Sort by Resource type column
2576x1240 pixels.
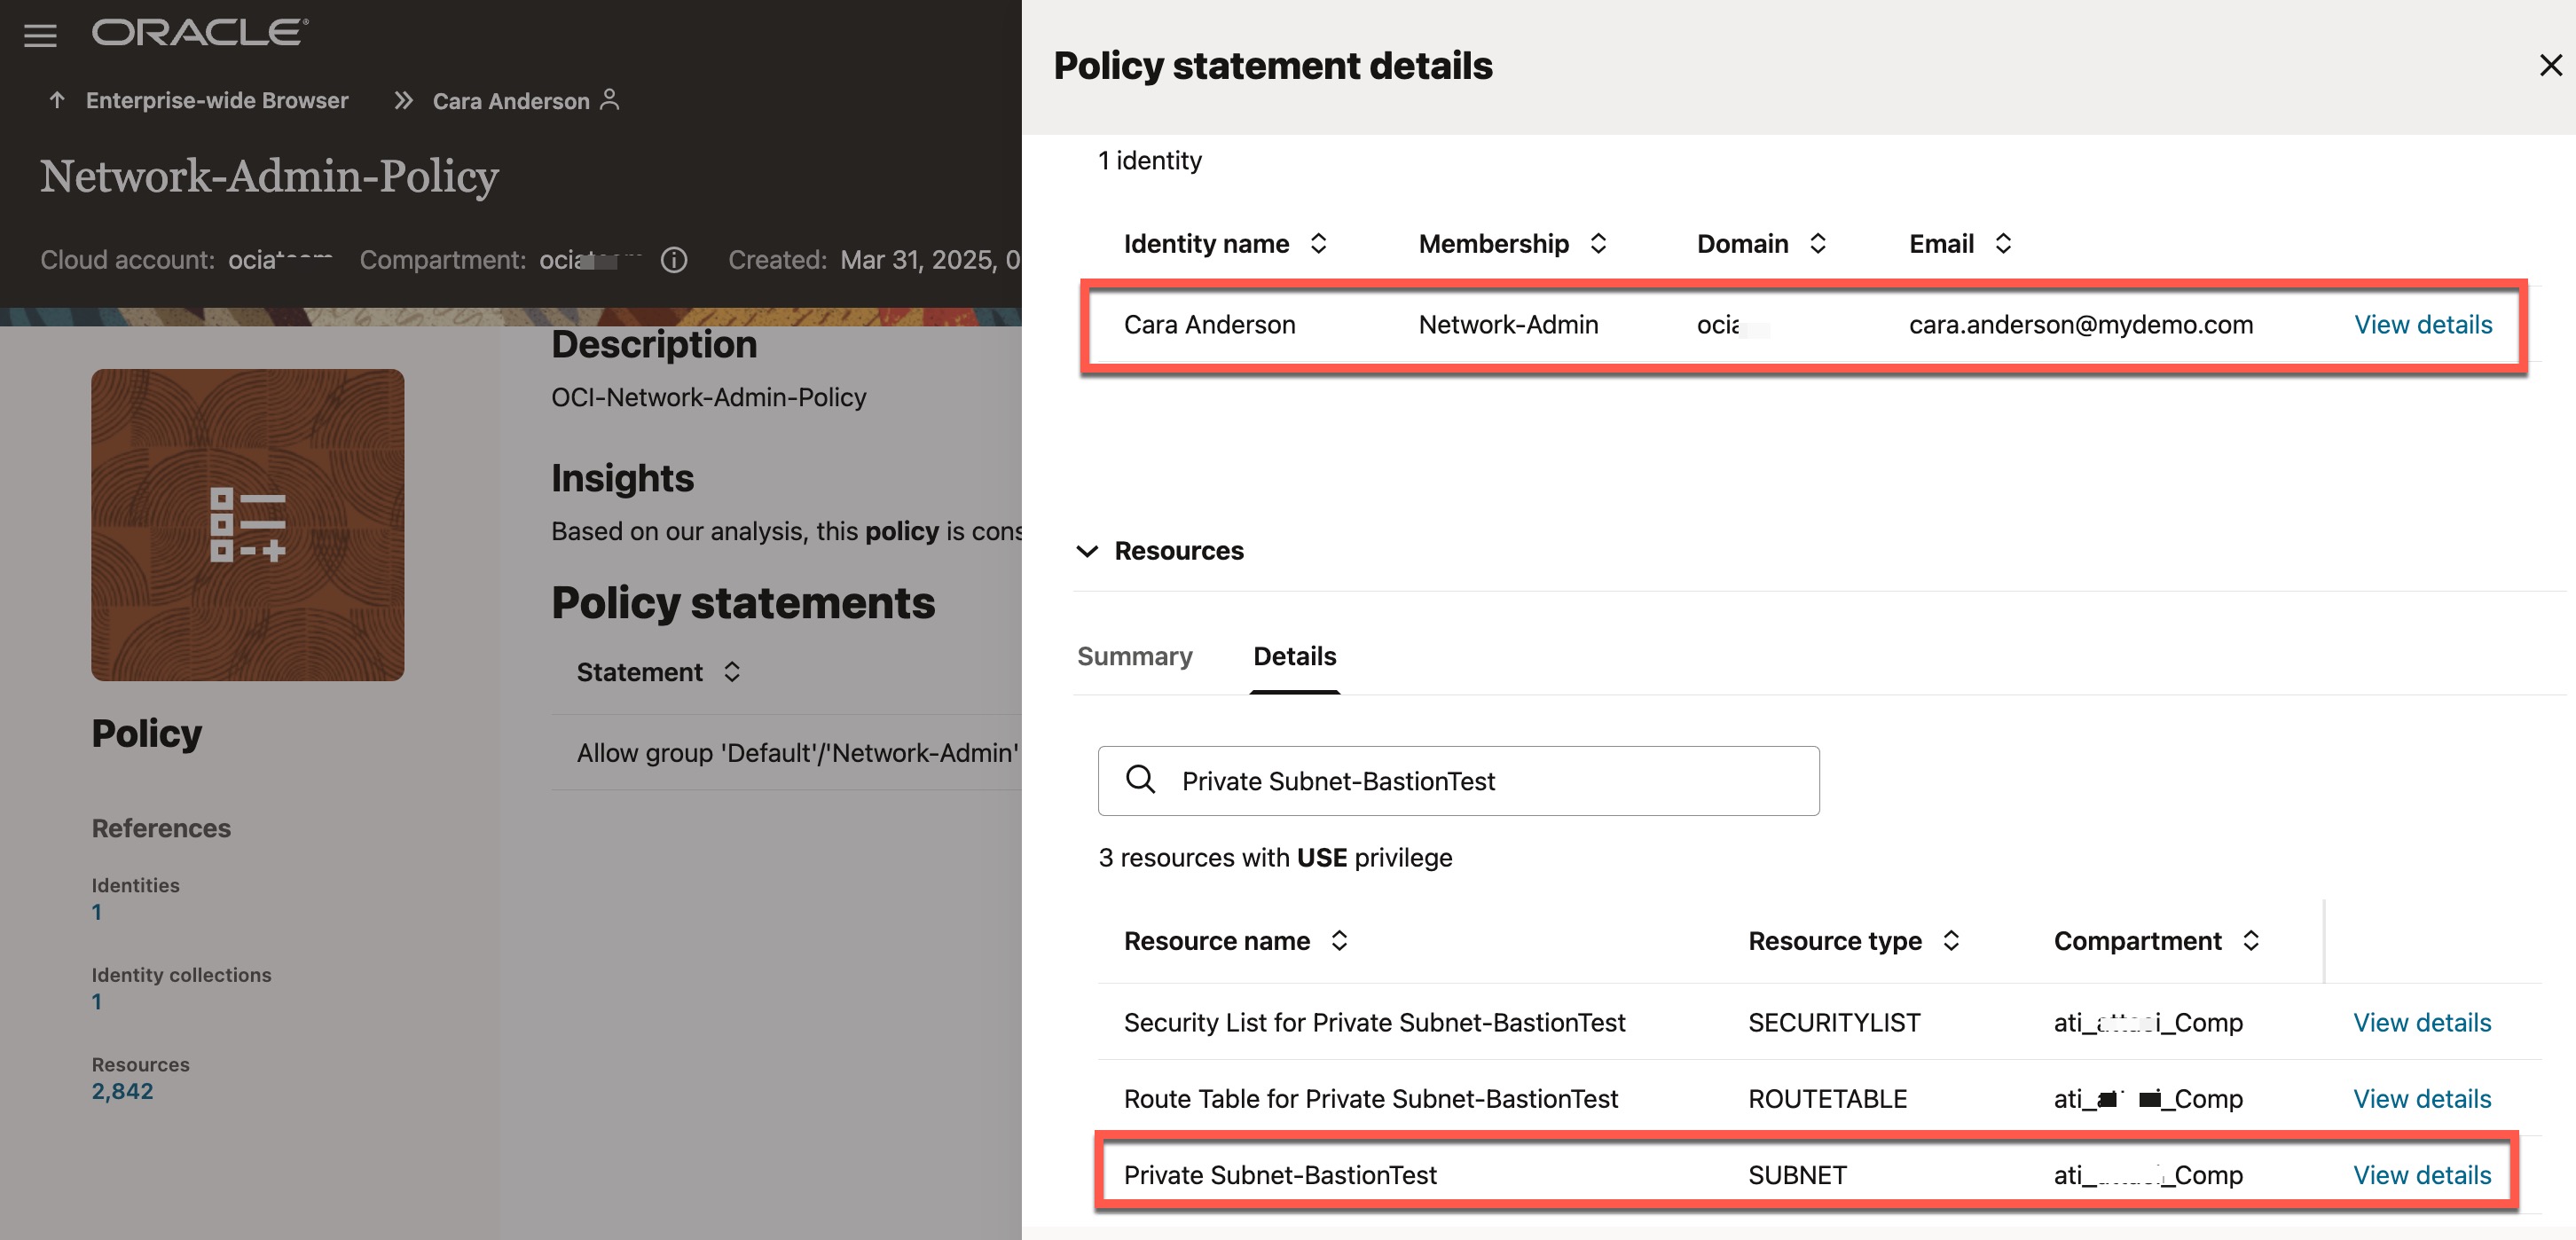[1951, 940]
